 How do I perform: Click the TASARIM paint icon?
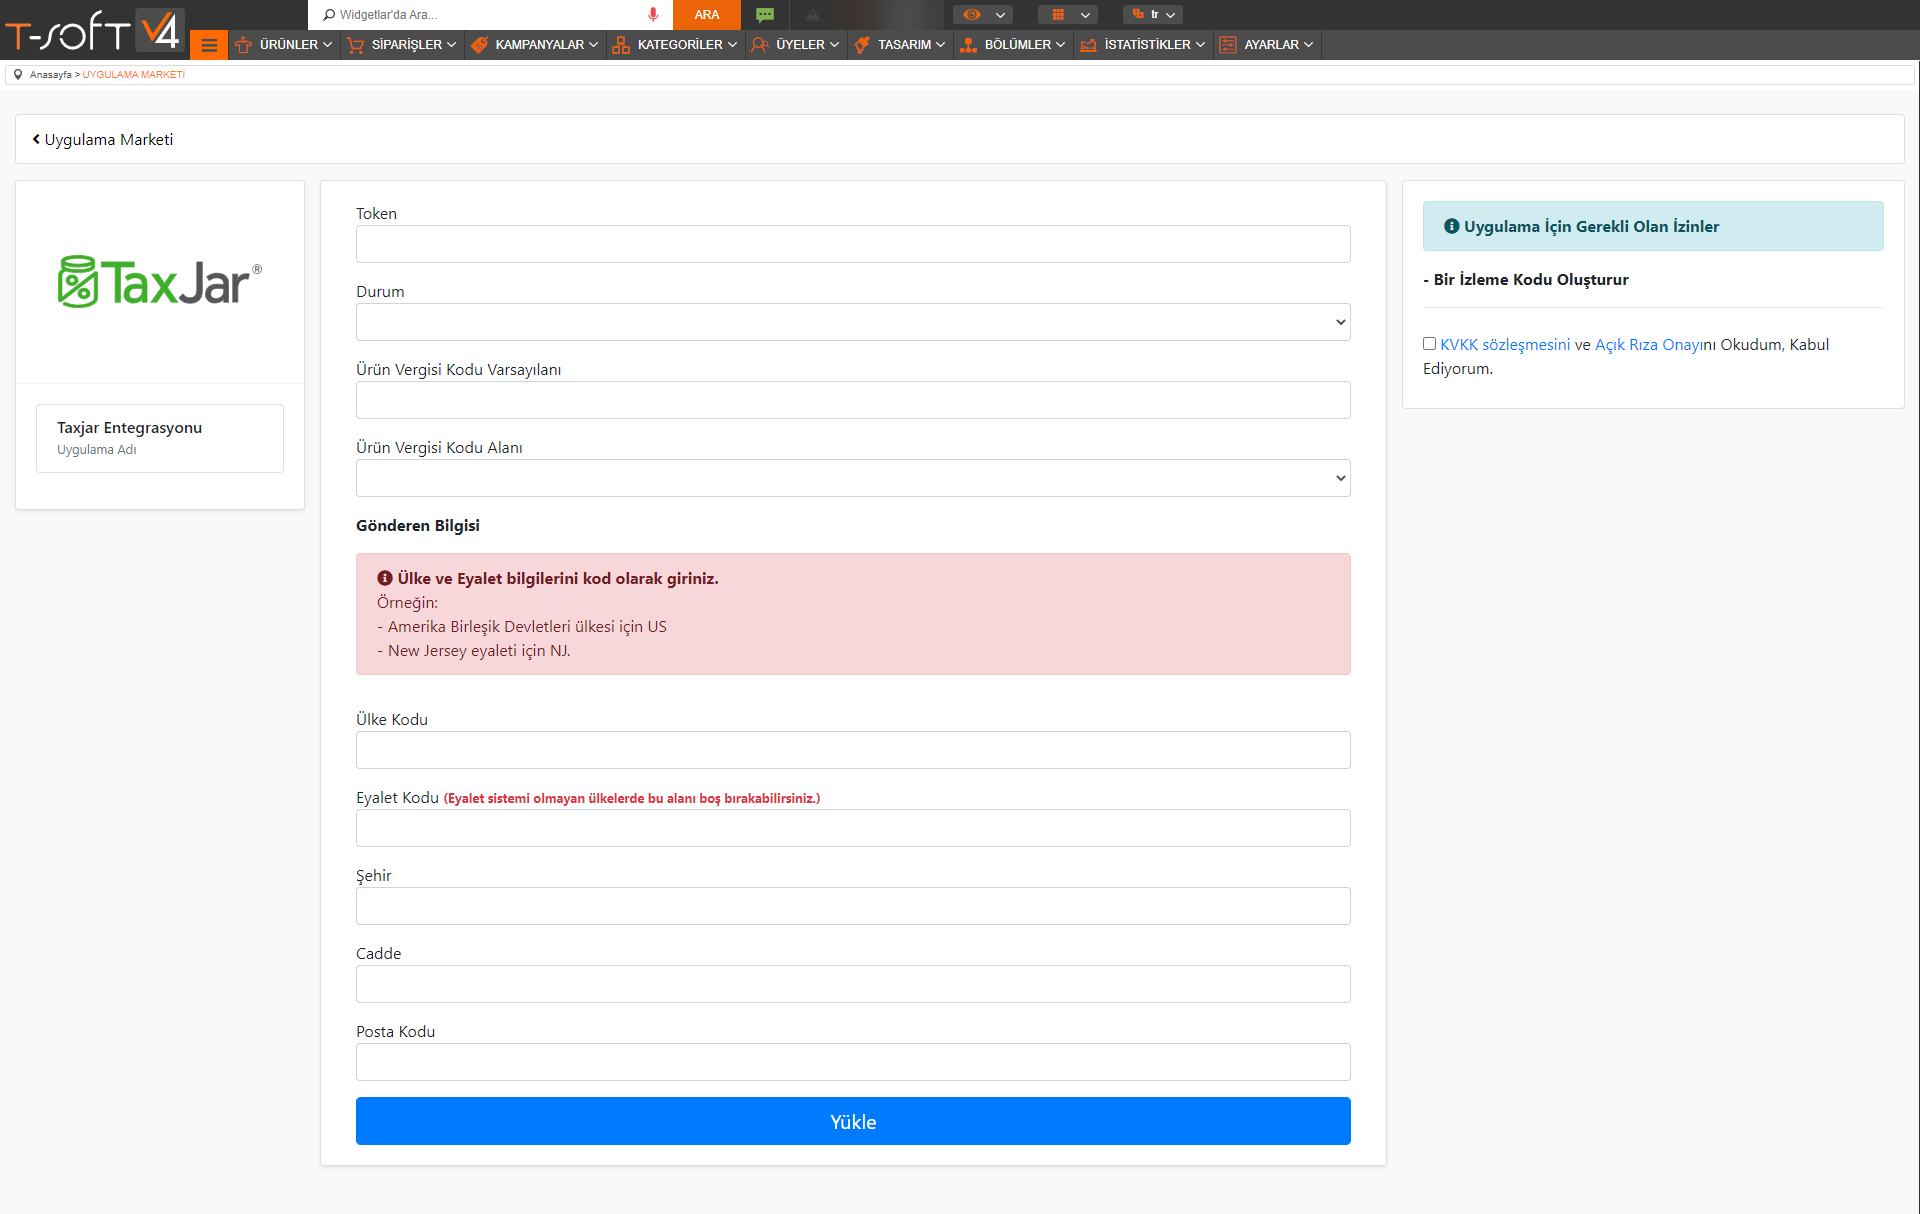[862, 45]
